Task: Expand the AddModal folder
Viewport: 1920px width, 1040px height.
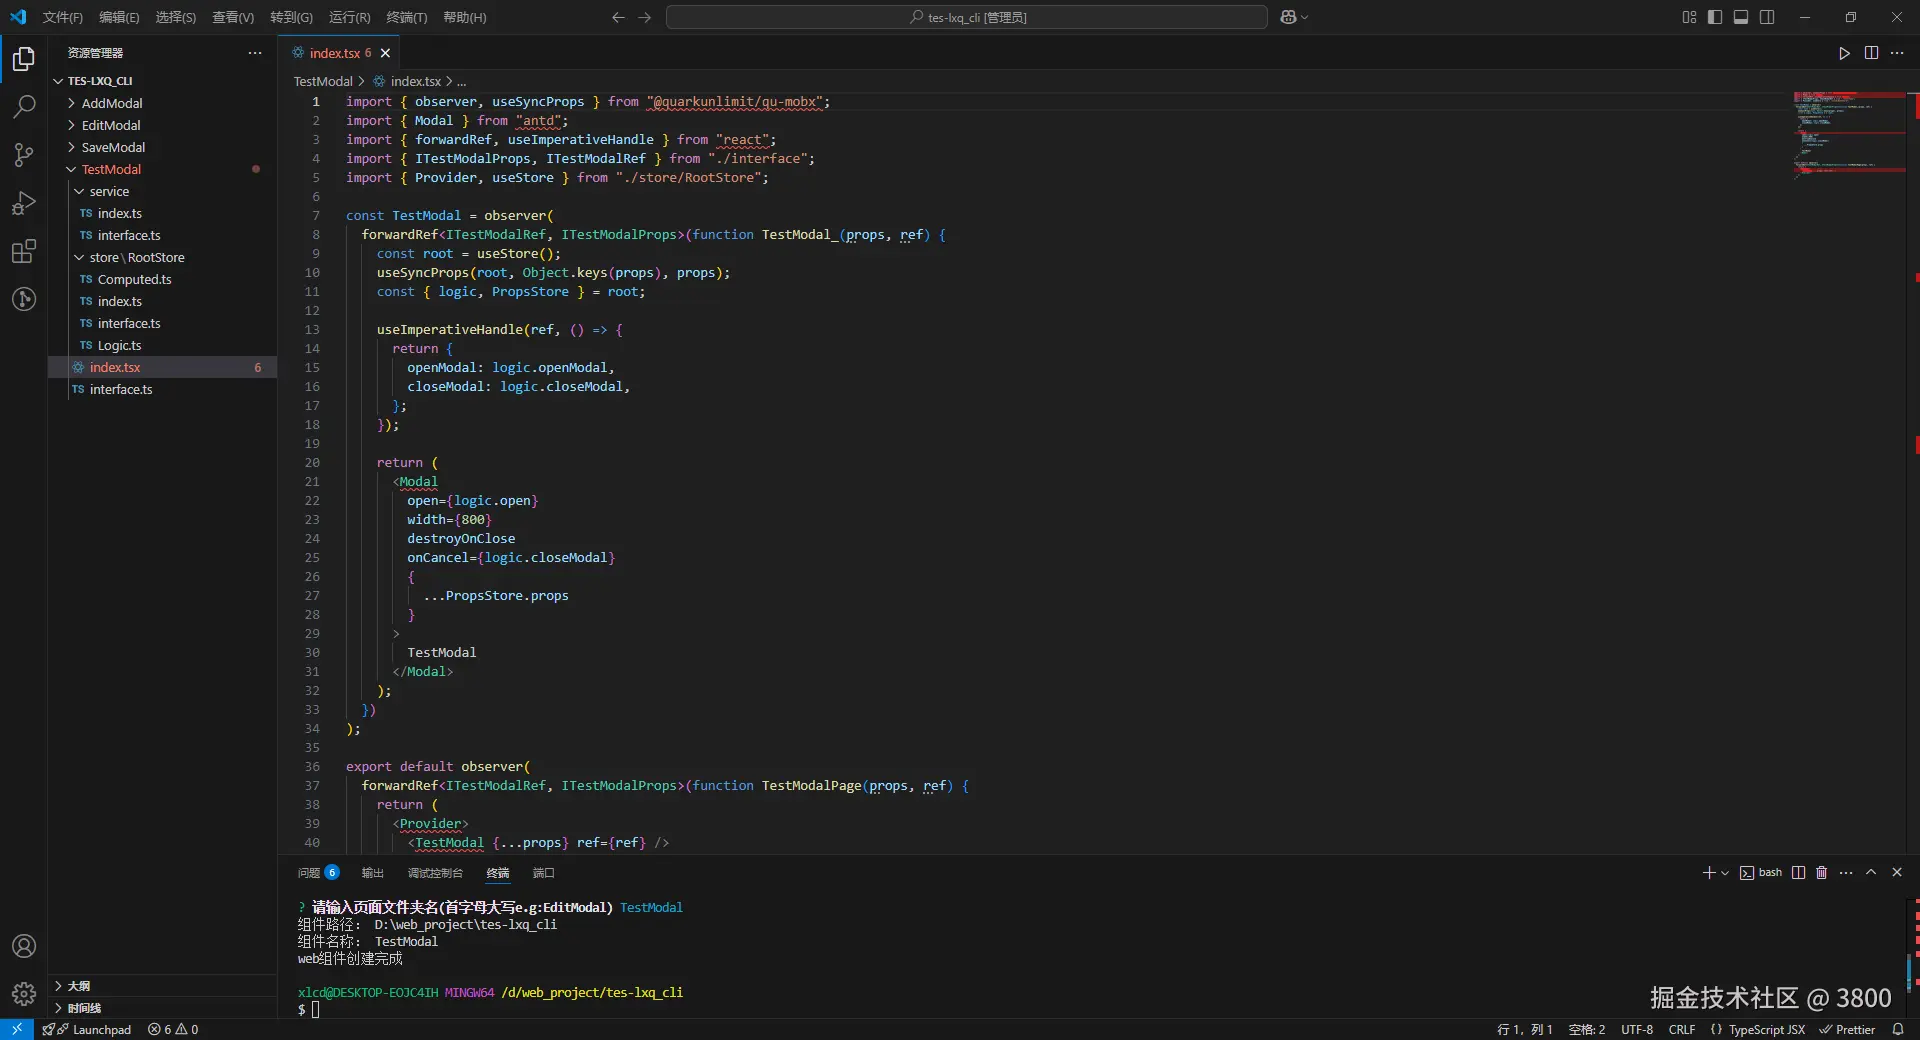Action: click(112, 103)
